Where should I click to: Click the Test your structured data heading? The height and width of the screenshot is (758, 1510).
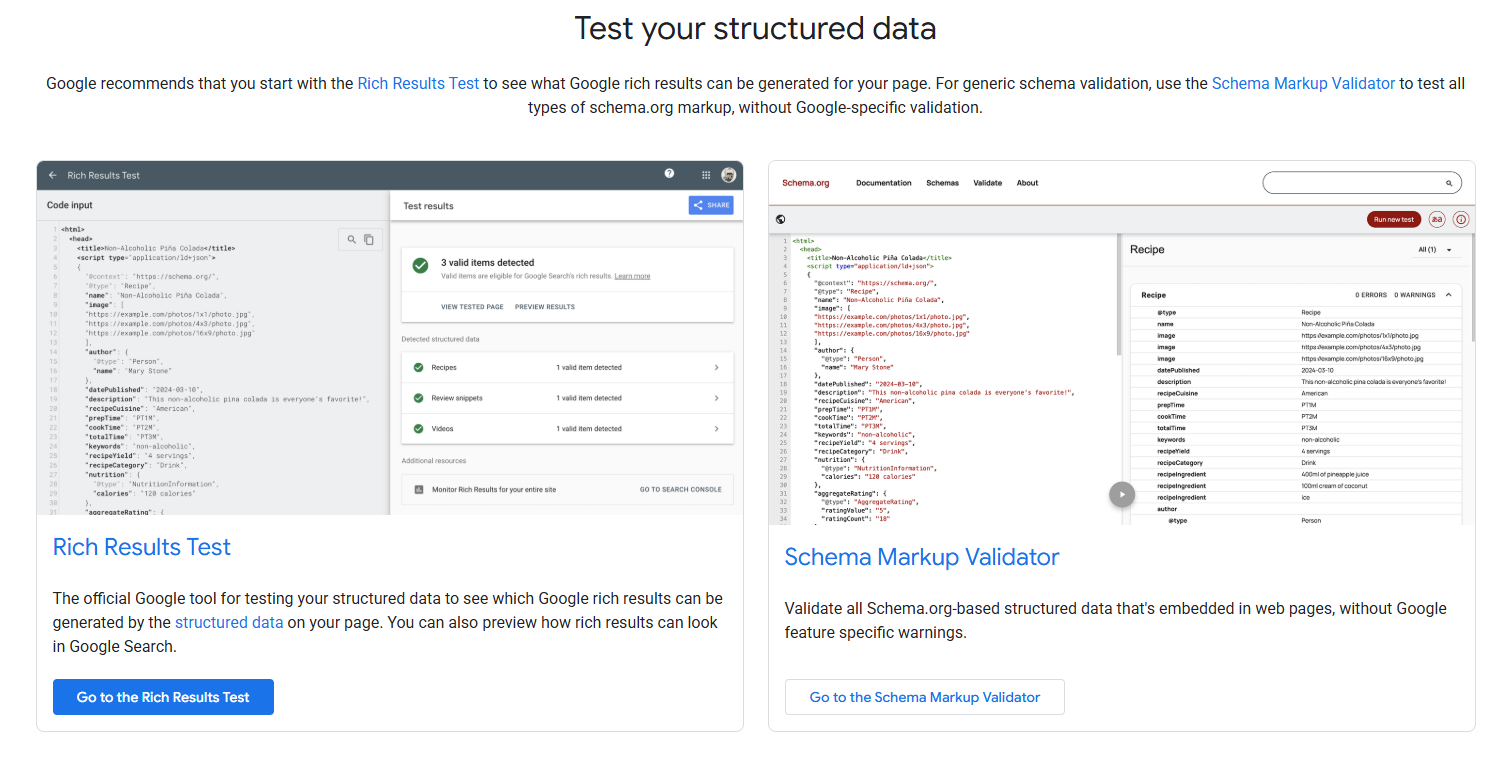[755, 28]
